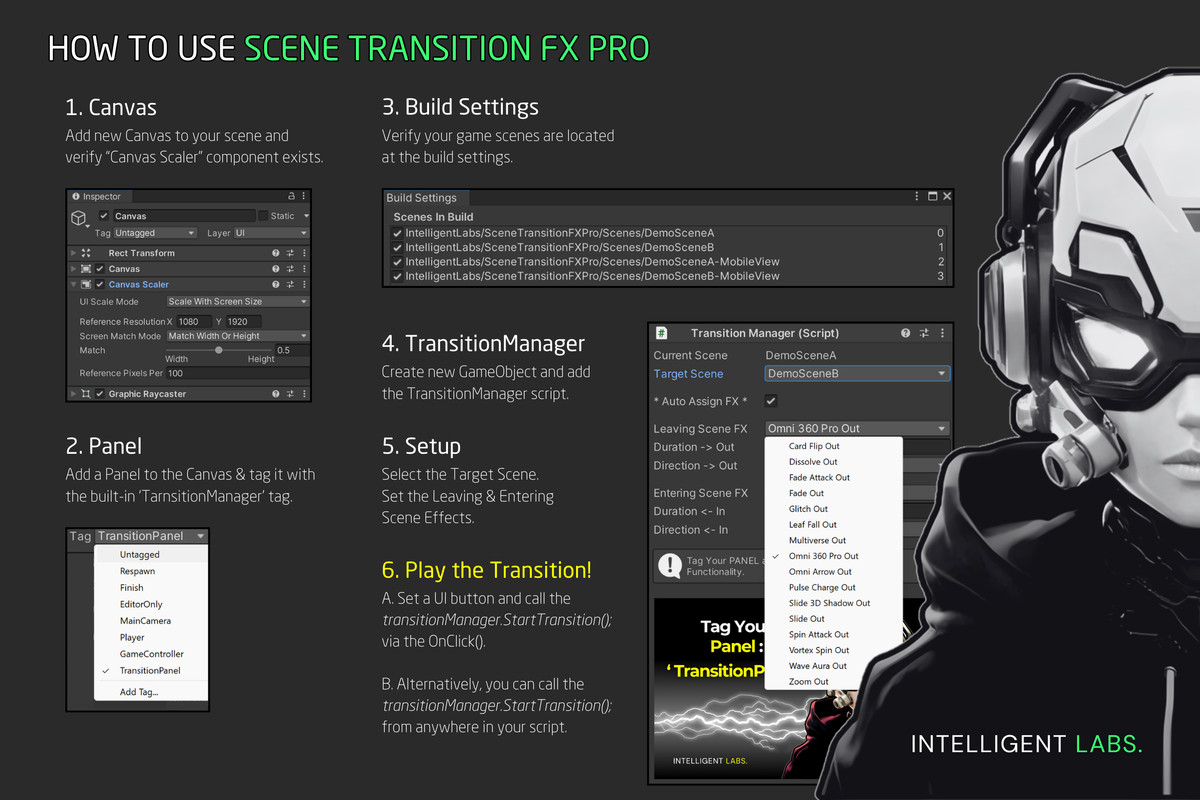Open Canvas Scaler component kebab menu
Screen dimensions: 1200x800
point(303,285)
